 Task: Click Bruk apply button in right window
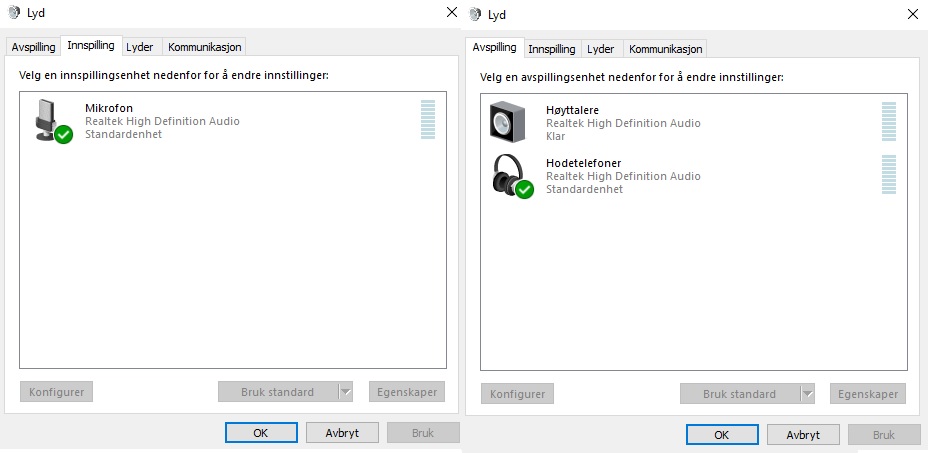click(884, 435)
